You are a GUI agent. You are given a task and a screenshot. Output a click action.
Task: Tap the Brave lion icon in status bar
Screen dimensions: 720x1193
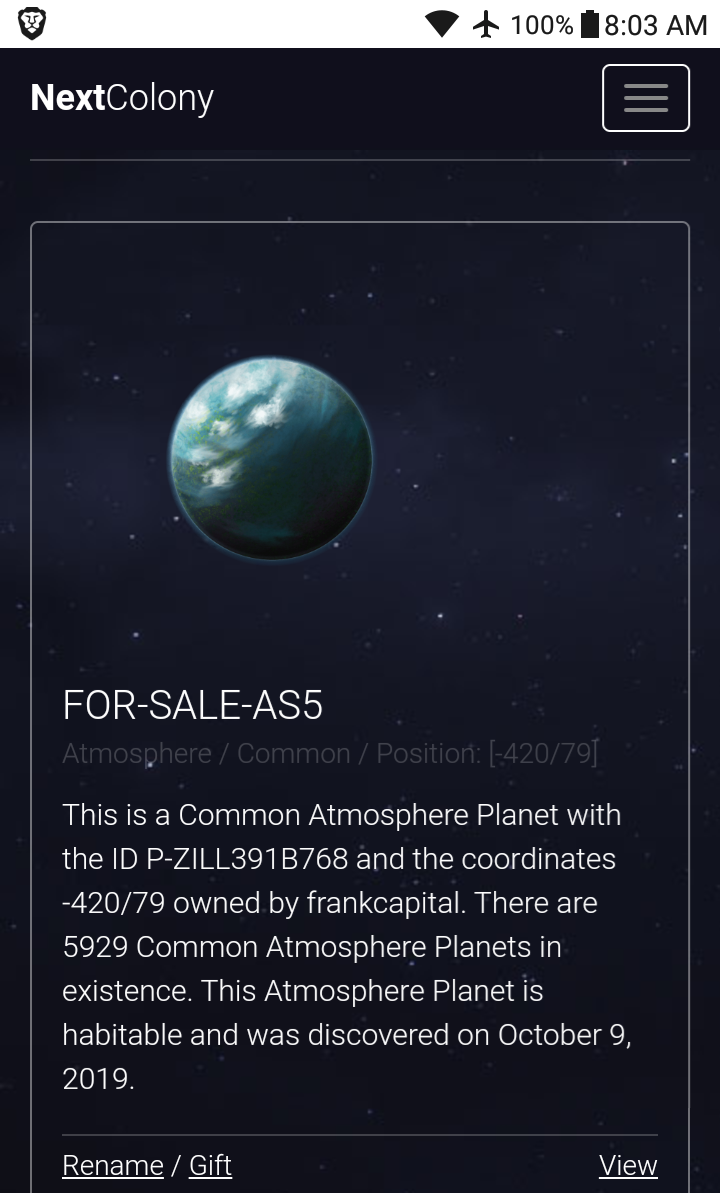(x=32, y=24)
